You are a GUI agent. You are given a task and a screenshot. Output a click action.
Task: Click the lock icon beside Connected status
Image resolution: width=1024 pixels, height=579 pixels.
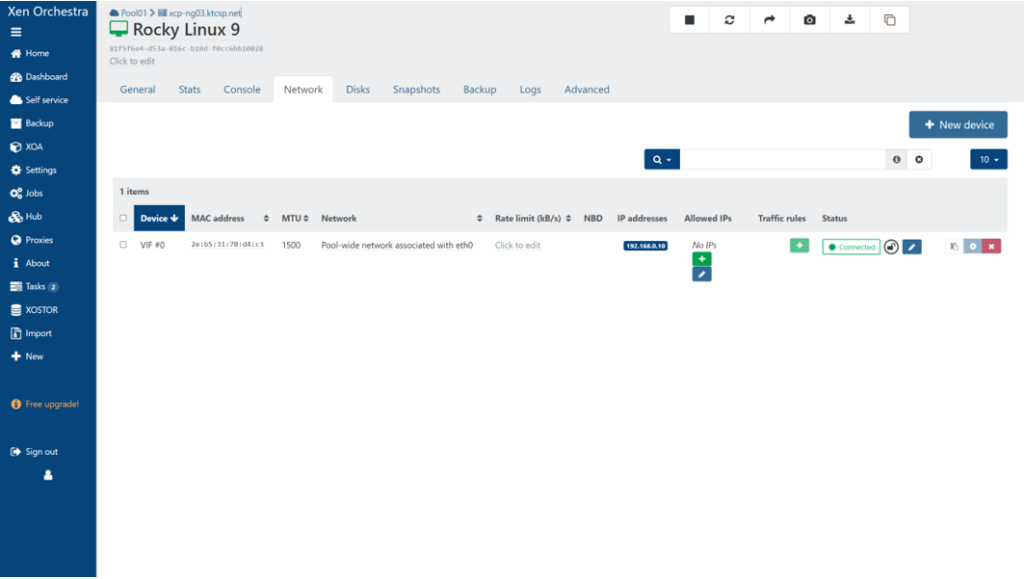[891, 246]
